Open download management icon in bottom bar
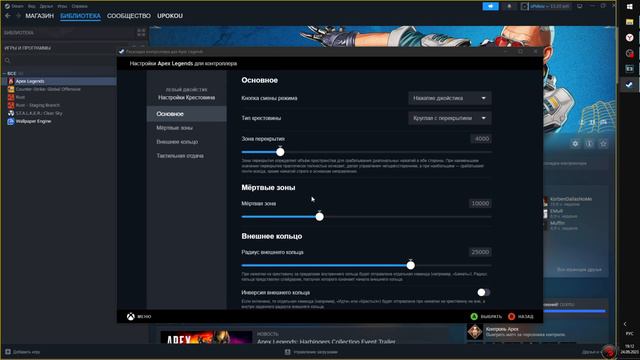 (287, 351)
